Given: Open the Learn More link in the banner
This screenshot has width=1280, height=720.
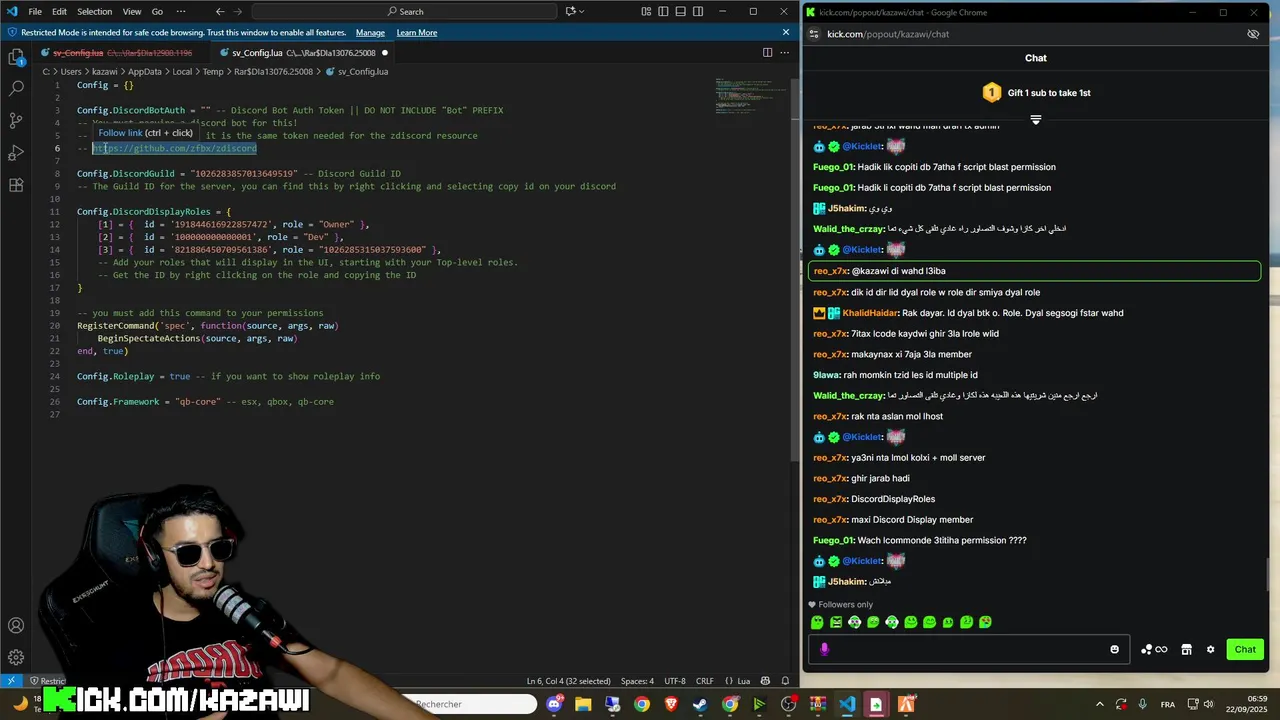Looking at the screenshot, I should 417,32.
